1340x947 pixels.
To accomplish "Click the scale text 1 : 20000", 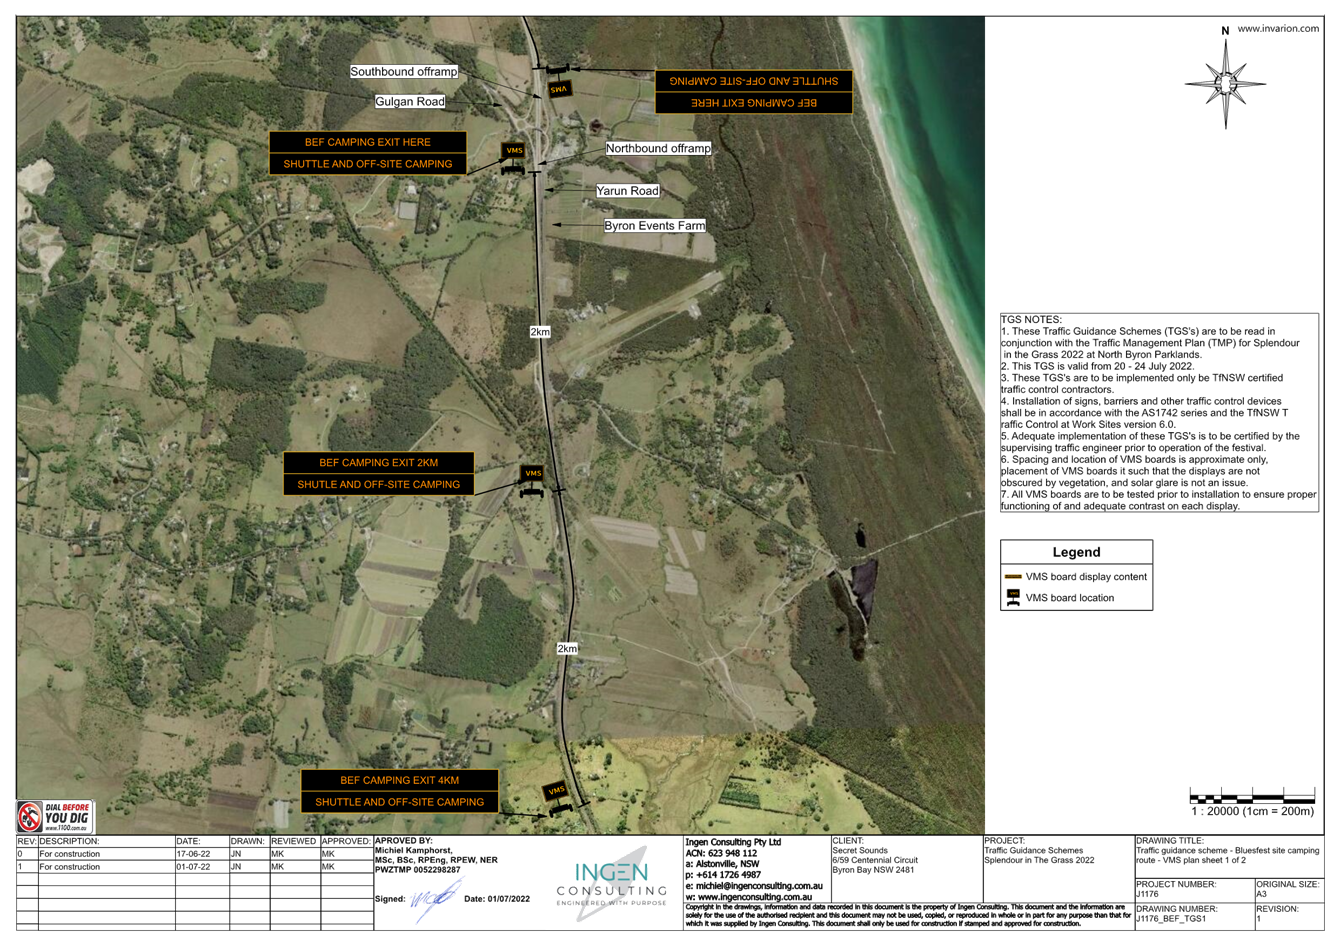I will (x=1252, y=811).
